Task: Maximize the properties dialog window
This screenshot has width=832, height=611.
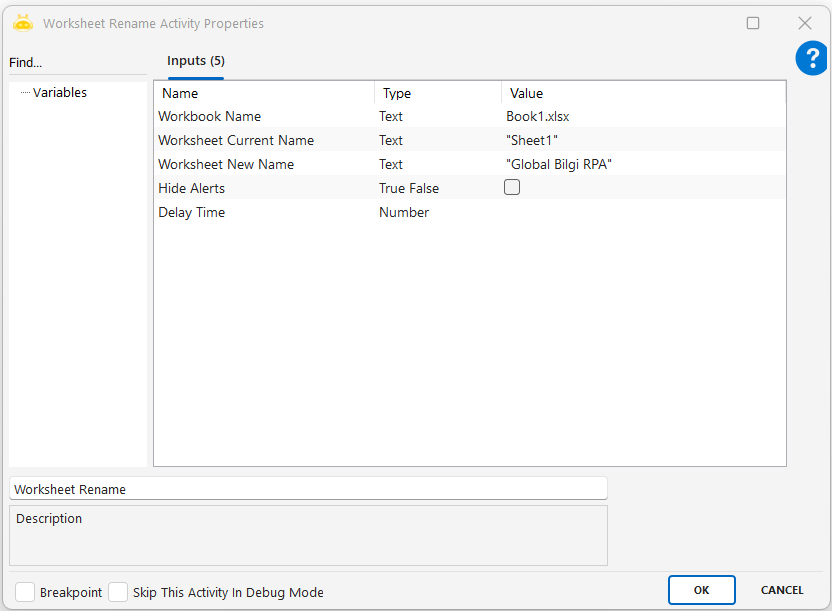Action: (753, 23)
